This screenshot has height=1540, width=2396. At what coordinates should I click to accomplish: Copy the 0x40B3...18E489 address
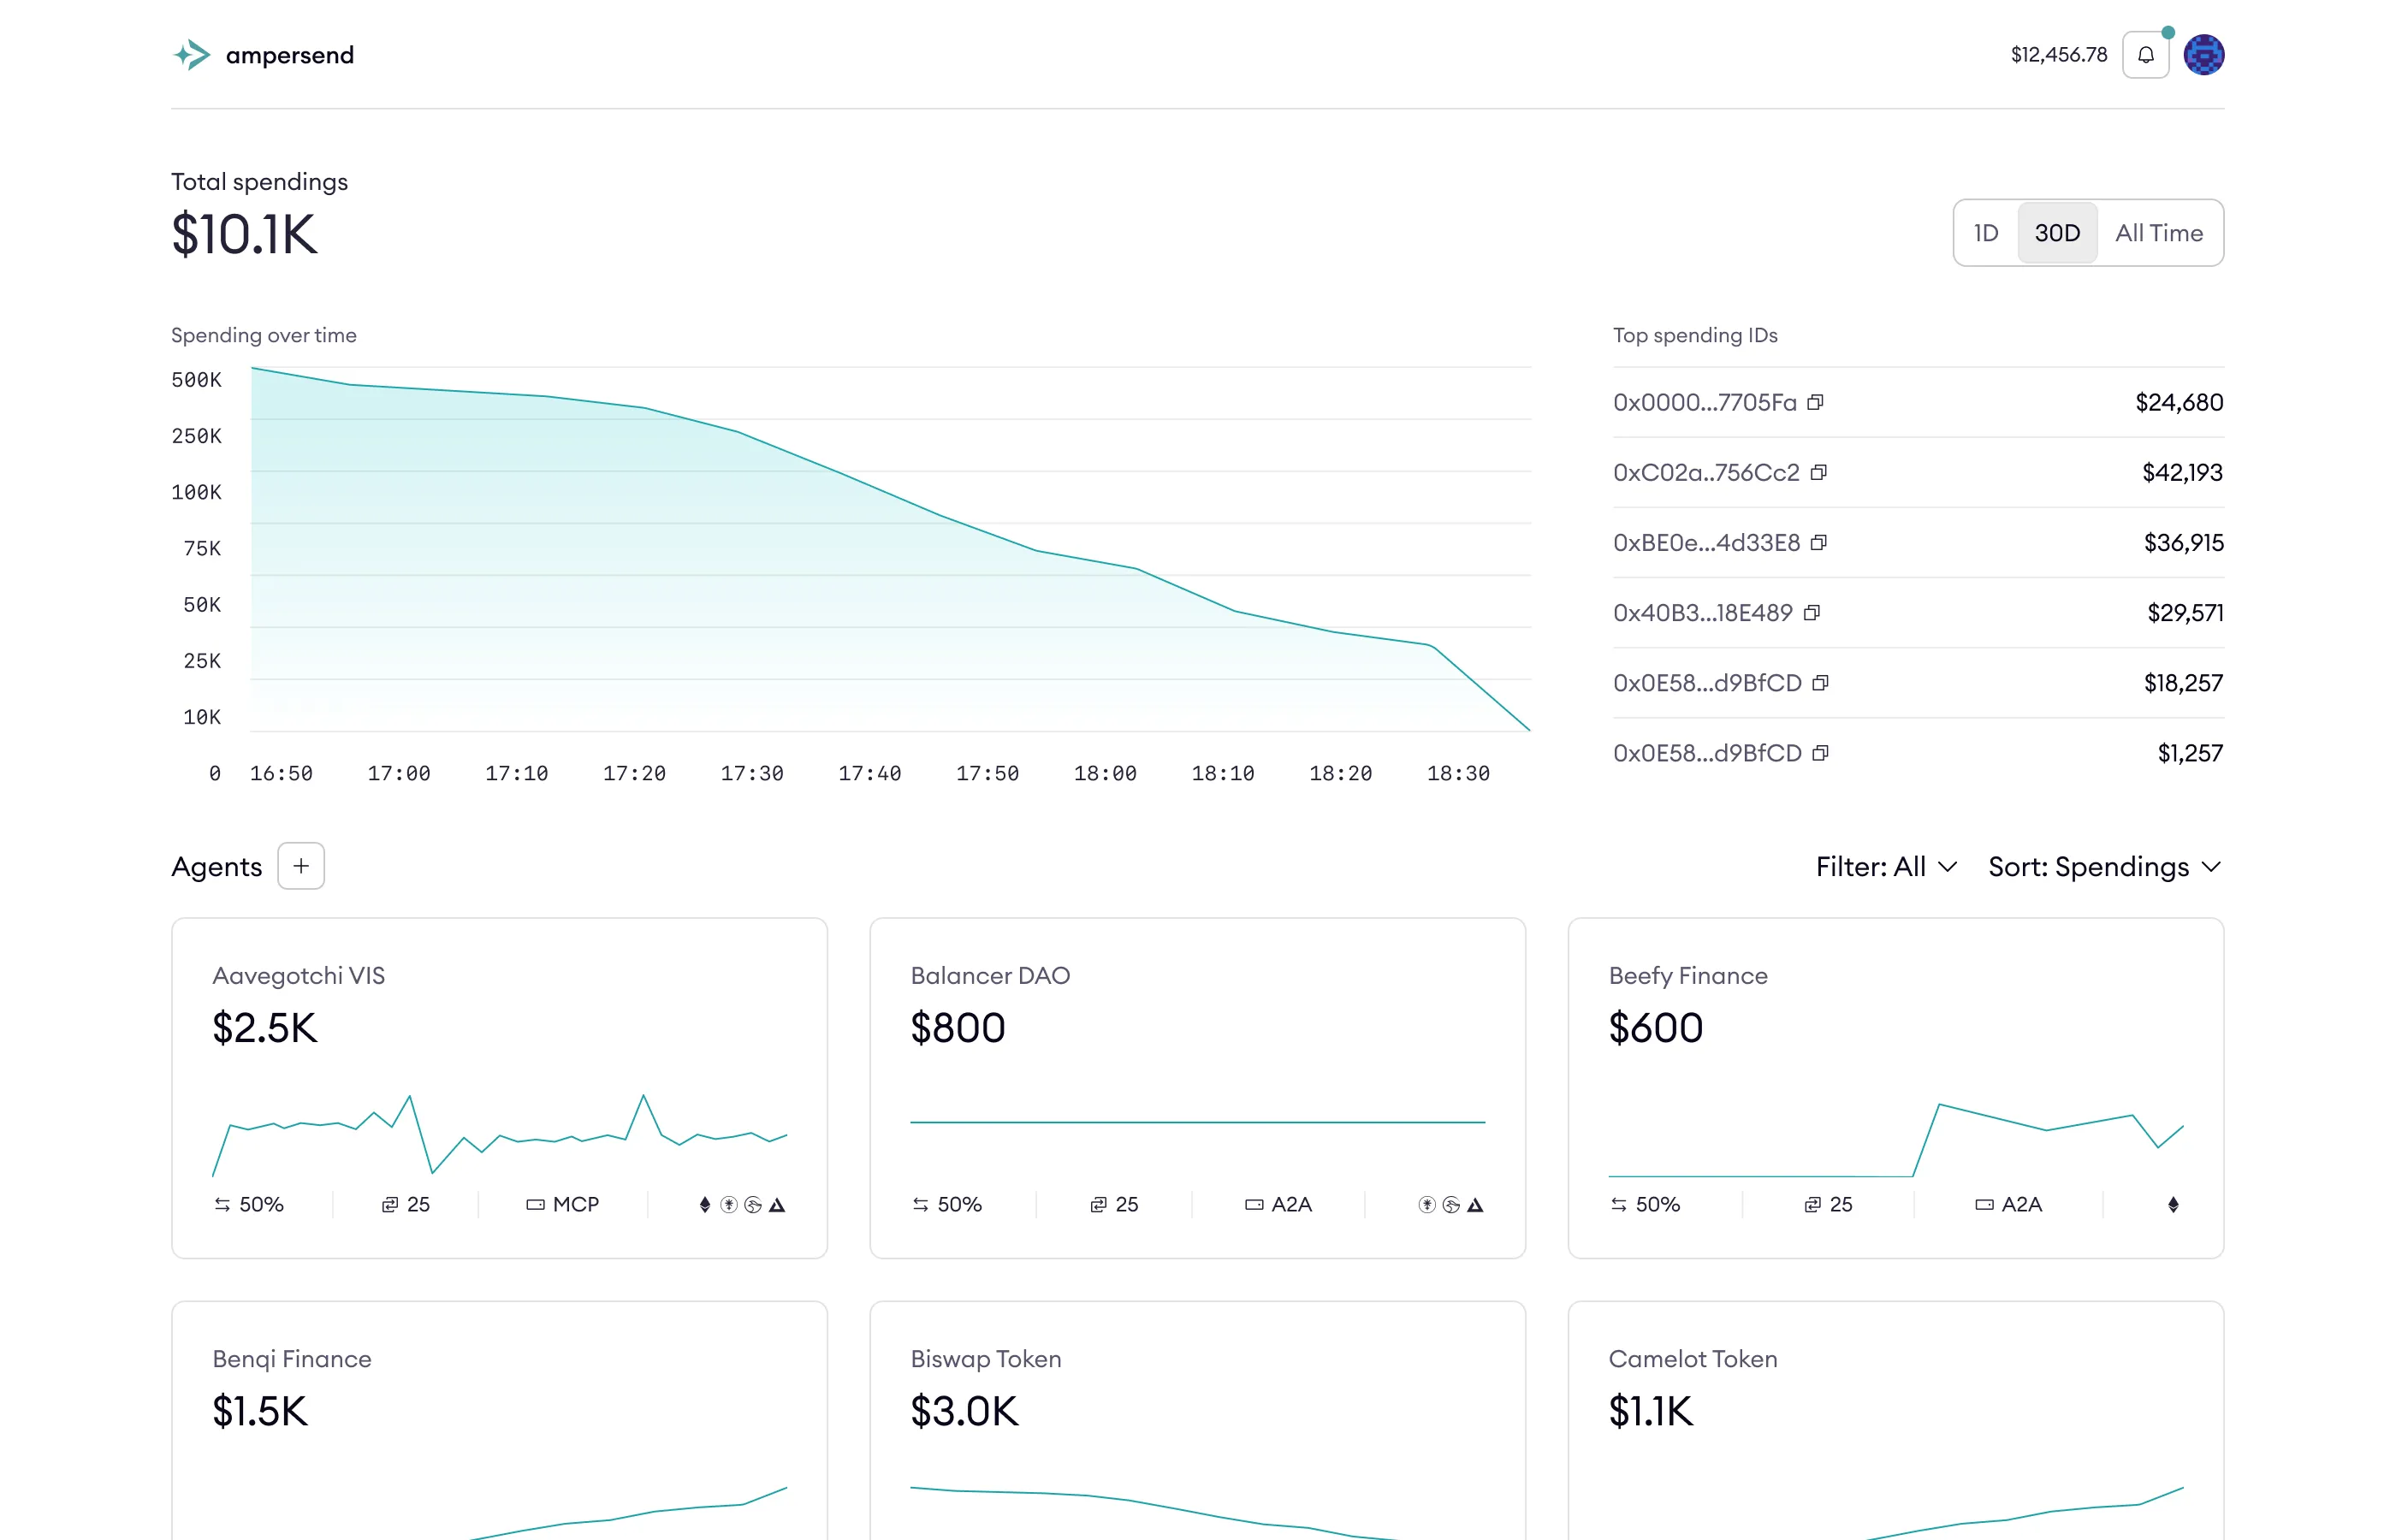coord(1811,612)
